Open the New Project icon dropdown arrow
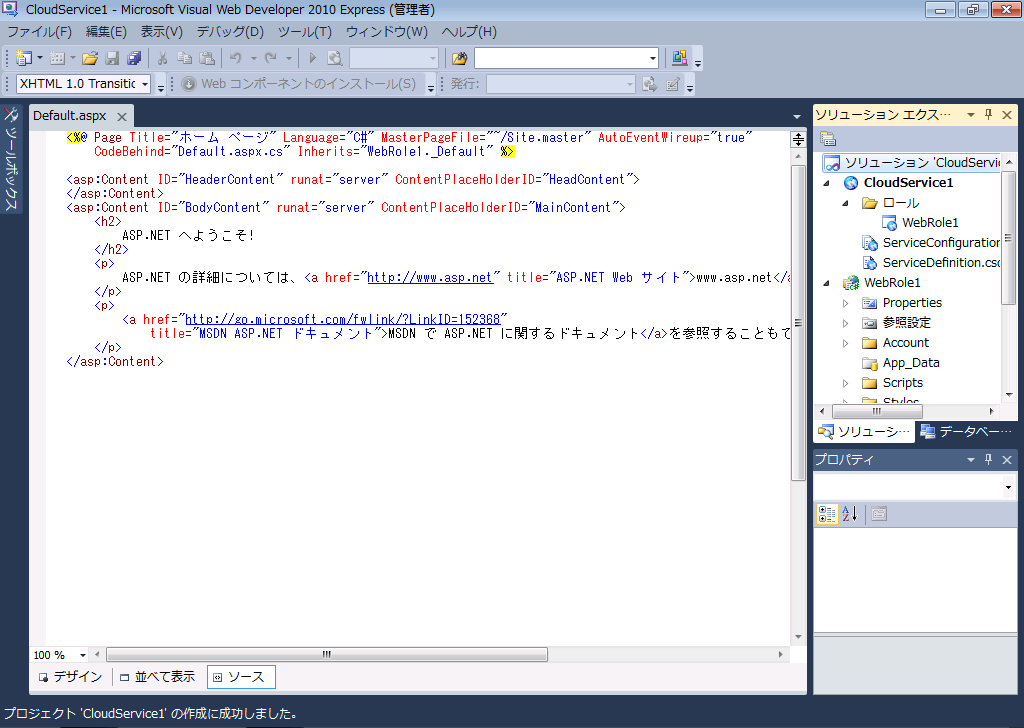1024x728 pixels. pyautogui.click(x=40, y=58)
